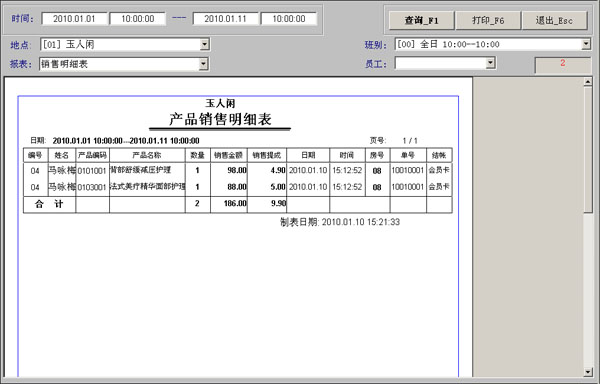Click the 销售提成 column header
Screen dimensions: 600x384
point(267,155)
